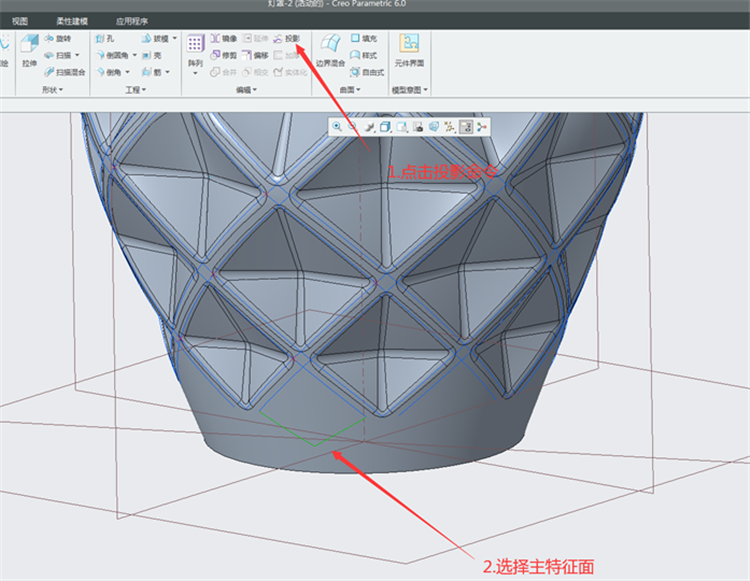Expand the 编辑 (Editing) group dropdown
Screen dimensions: 750x581
pos(246,90)
